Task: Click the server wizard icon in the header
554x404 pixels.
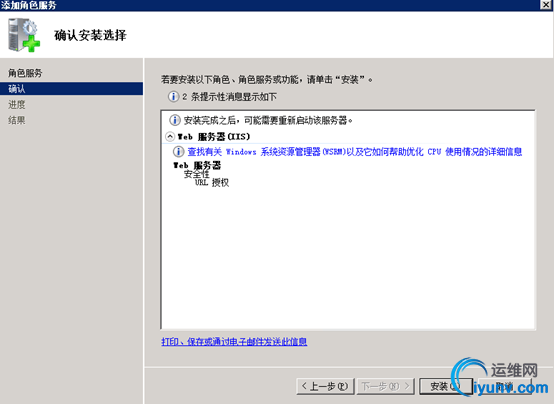Action: [x=24, y=35]
